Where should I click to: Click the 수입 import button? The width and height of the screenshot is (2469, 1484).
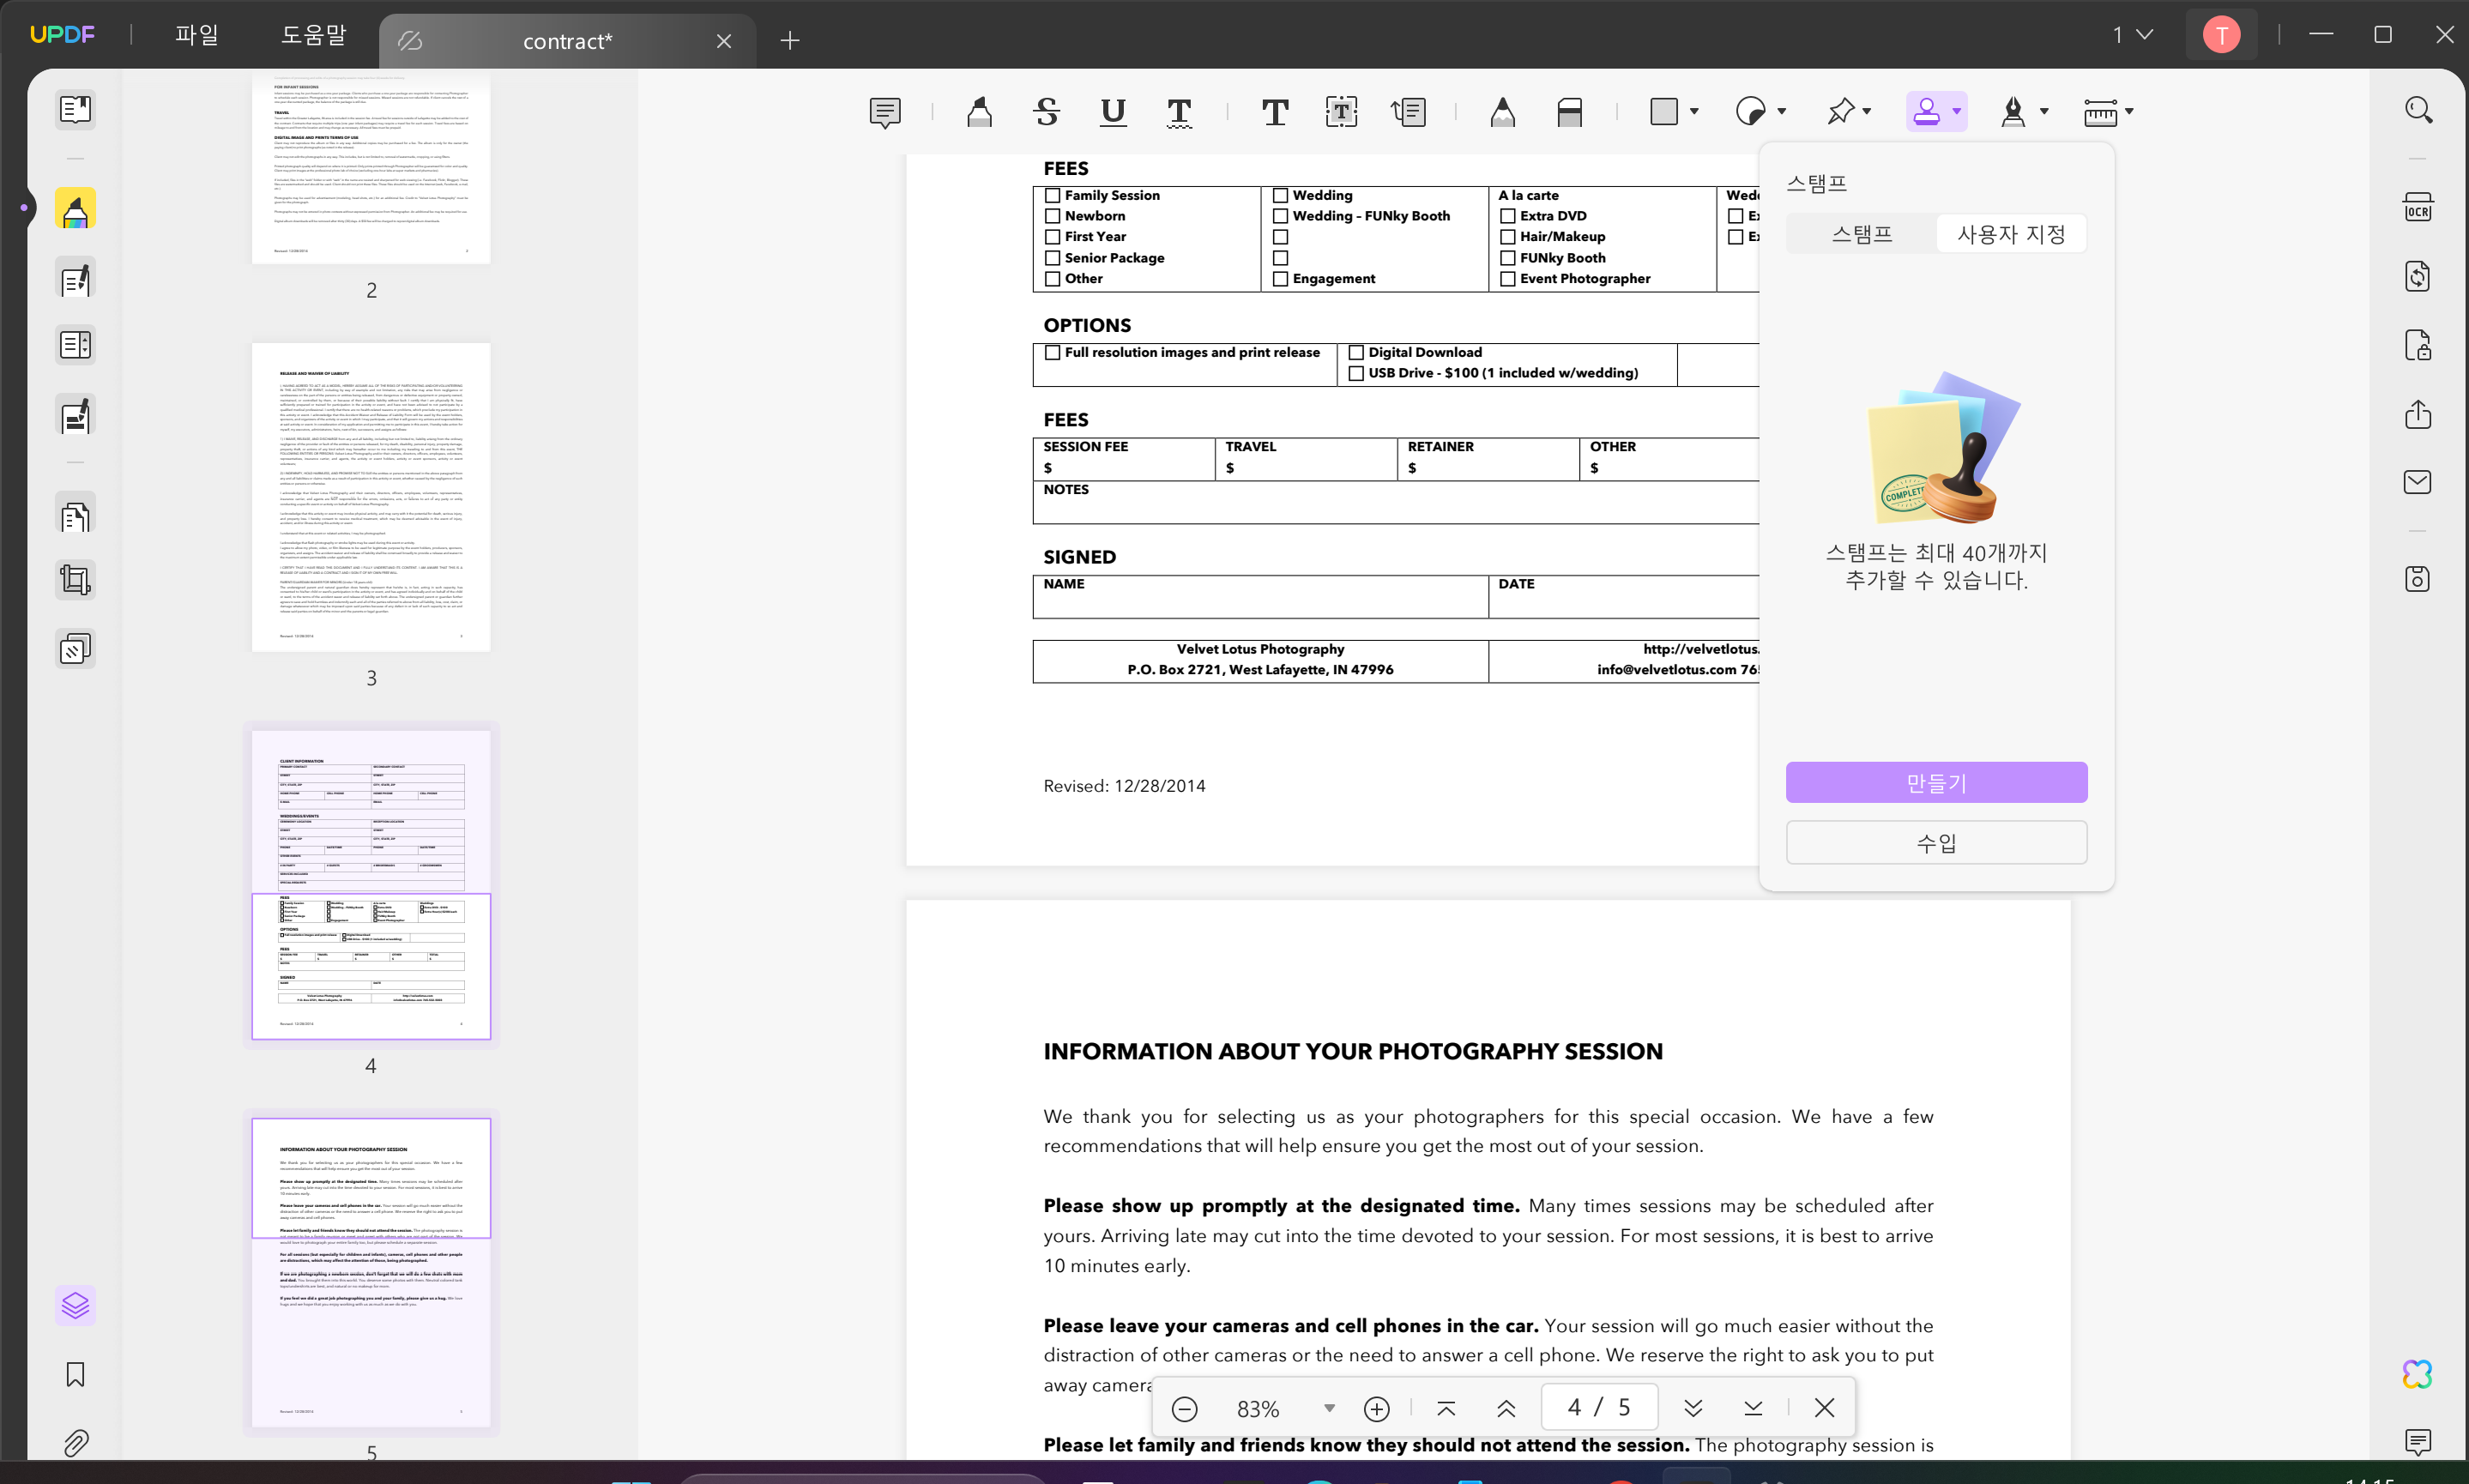coord(1935,842)
